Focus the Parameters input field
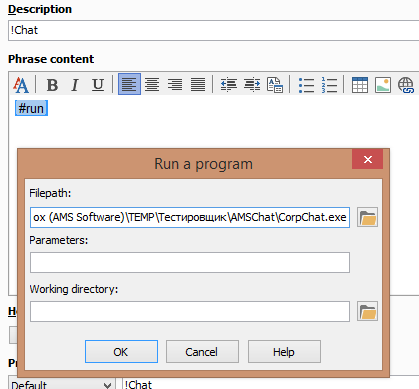Viewport: 419px width, 389px height. [190, 262]
